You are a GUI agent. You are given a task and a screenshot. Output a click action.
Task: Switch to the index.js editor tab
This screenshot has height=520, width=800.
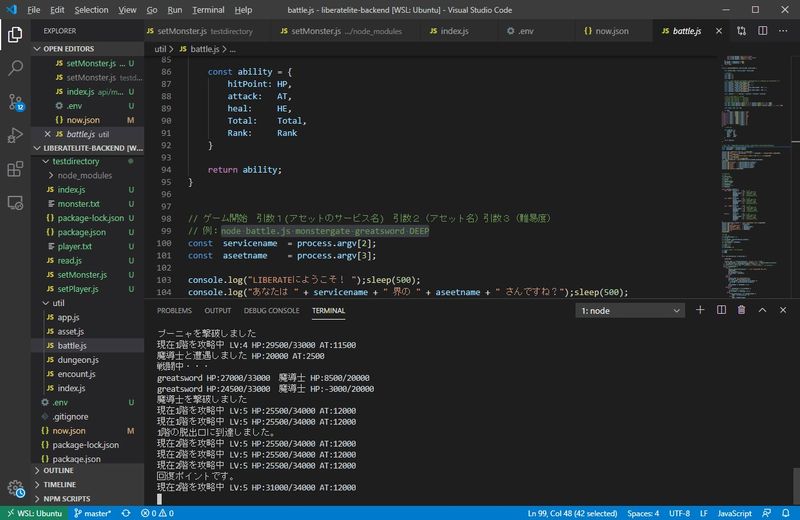point(455,31)
